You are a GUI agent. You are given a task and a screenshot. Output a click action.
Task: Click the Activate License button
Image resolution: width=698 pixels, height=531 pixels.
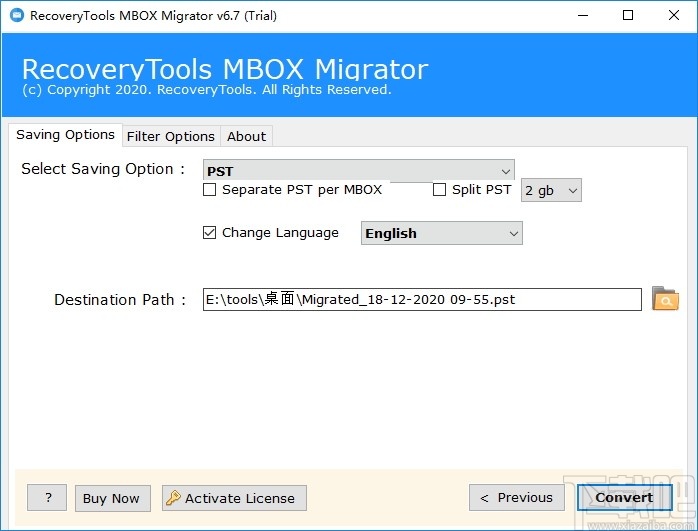[x=234, y=498]
